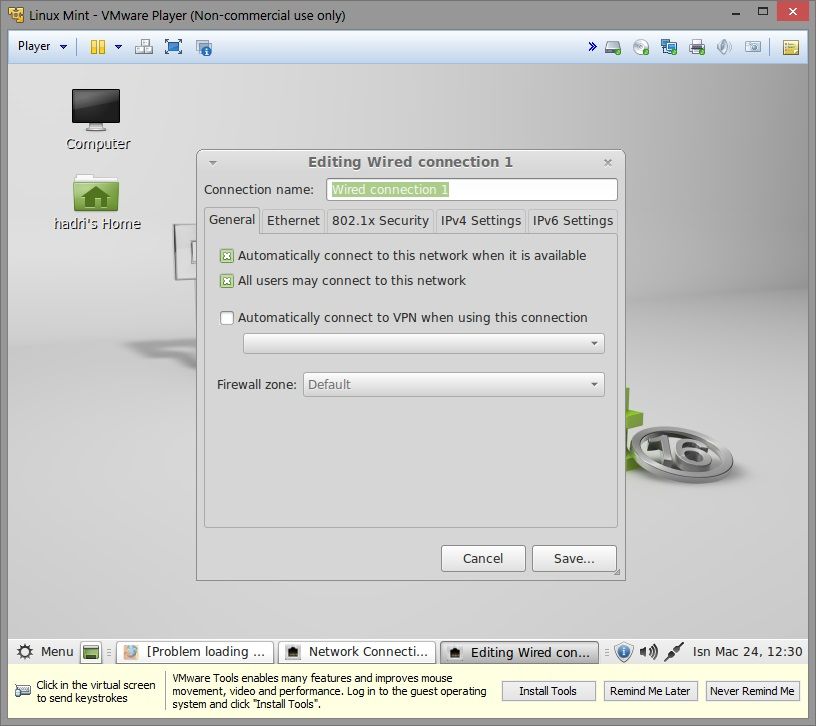Switch to Network Connections taskbar window
This screenshot has width=816, height=726.
coord(356,652)
